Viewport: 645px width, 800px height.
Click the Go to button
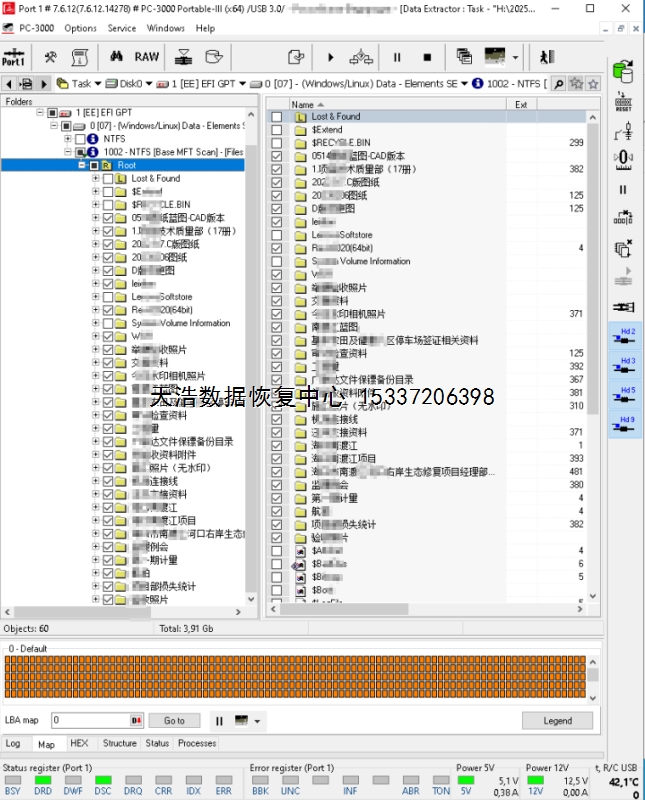pyautogui.click(x=174, y=720)
